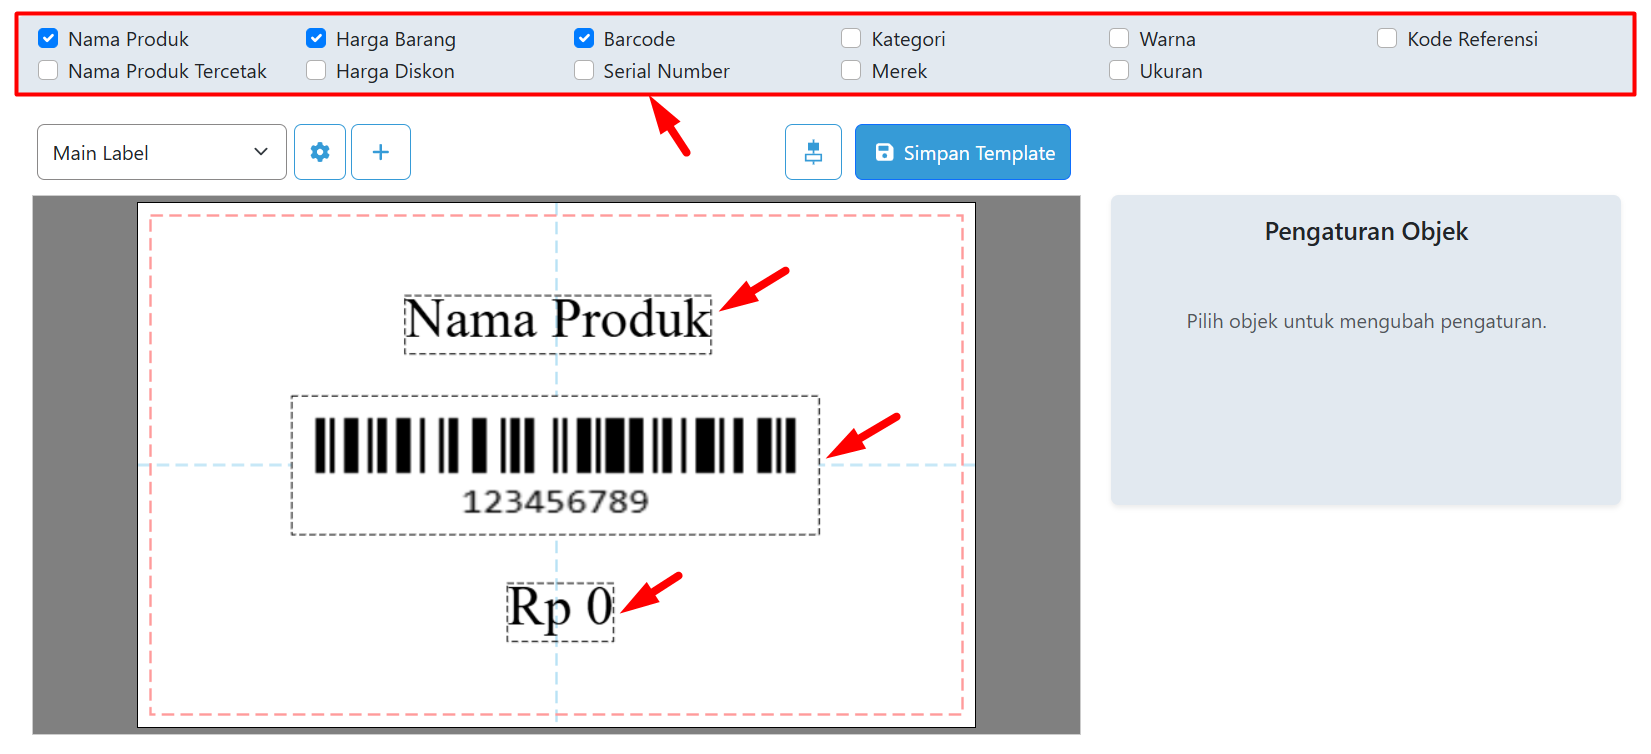Screen dimensions: 1651x754
Task: Tick the Warna checkbox
Action: coord(1119,39)
